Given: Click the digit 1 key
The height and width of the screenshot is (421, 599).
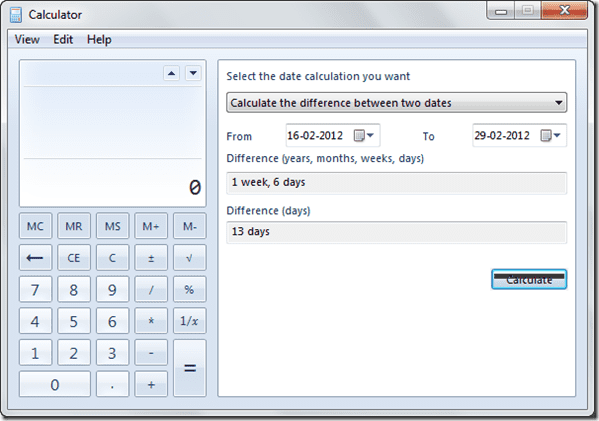Looking at the screenshot, I should pos(35,353).
